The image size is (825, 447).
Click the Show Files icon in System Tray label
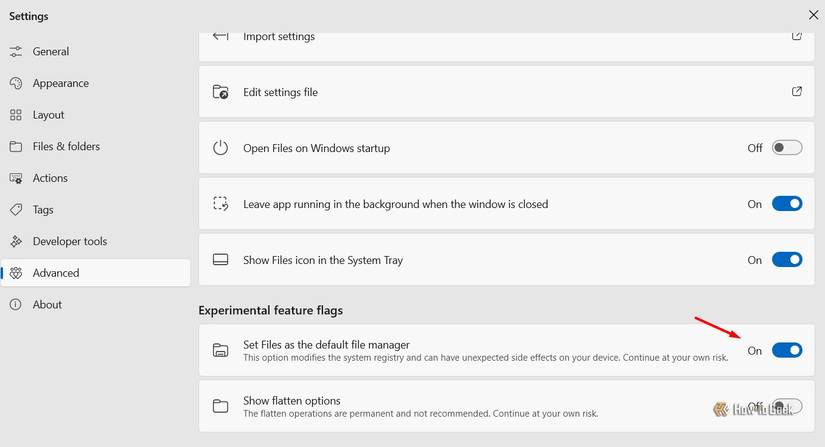323,260
